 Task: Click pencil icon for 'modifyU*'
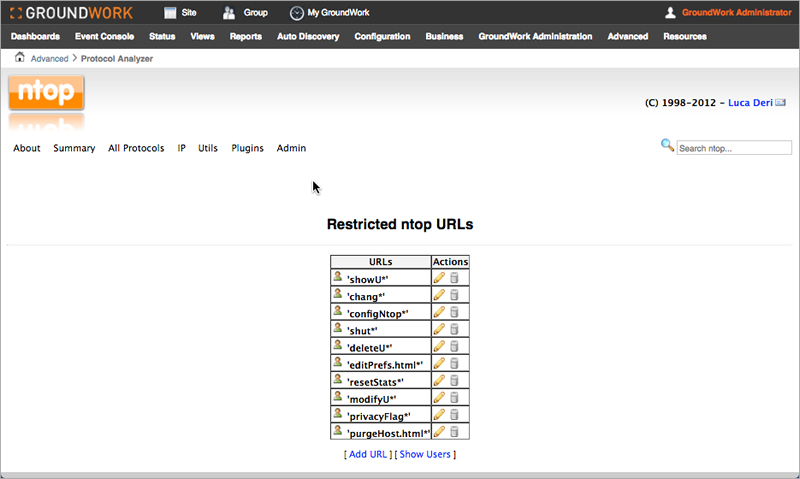point(439,397)
